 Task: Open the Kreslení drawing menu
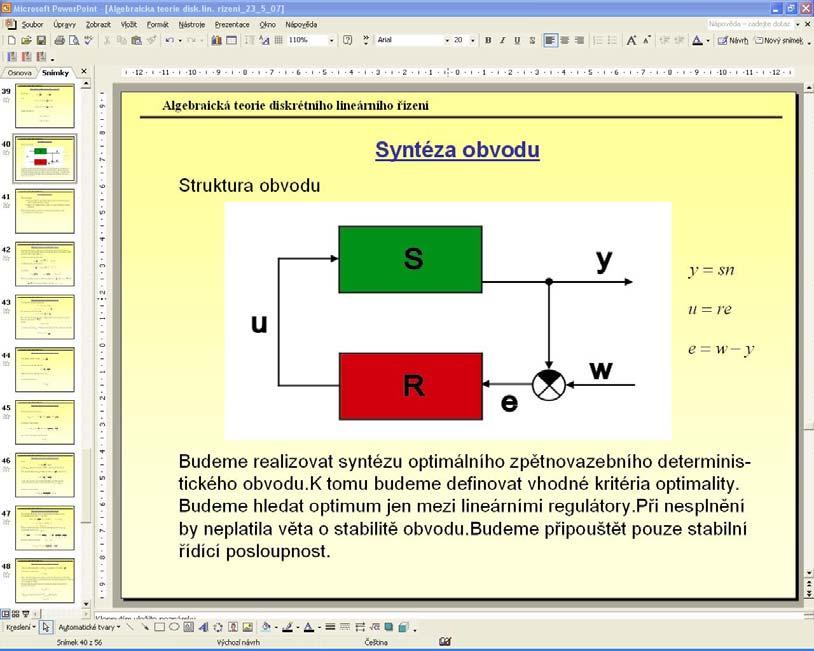20,627
